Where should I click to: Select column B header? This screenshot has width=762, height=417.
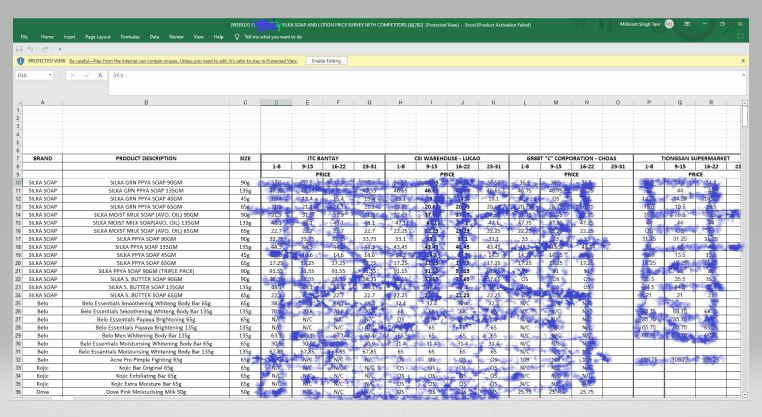pos(146,103)
